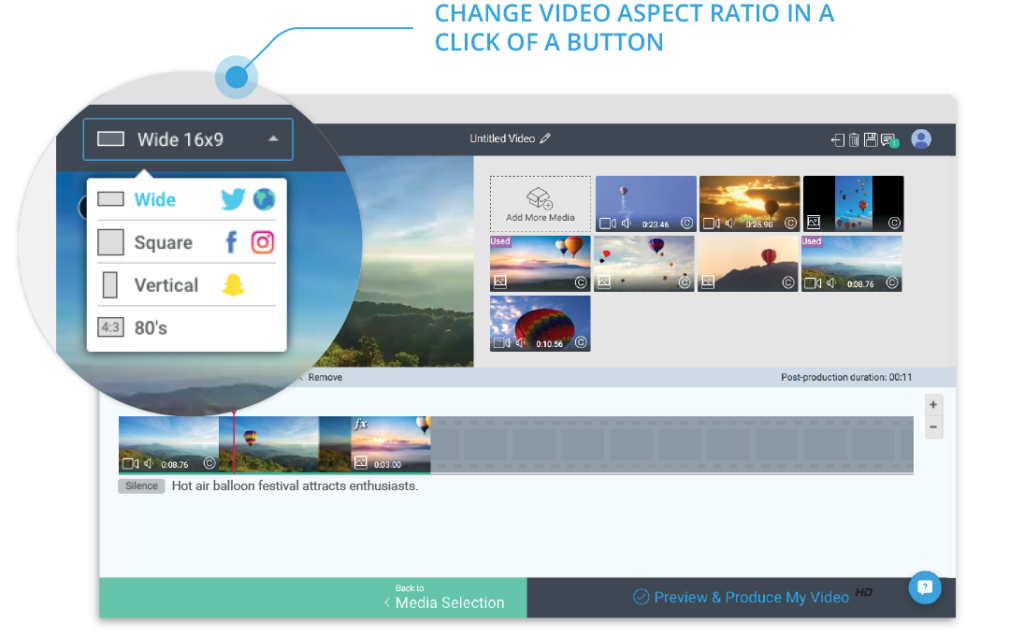Choose the Square aspect ratio option
The width and height of the screenshot is (1024, 637).
coord(186,242)
